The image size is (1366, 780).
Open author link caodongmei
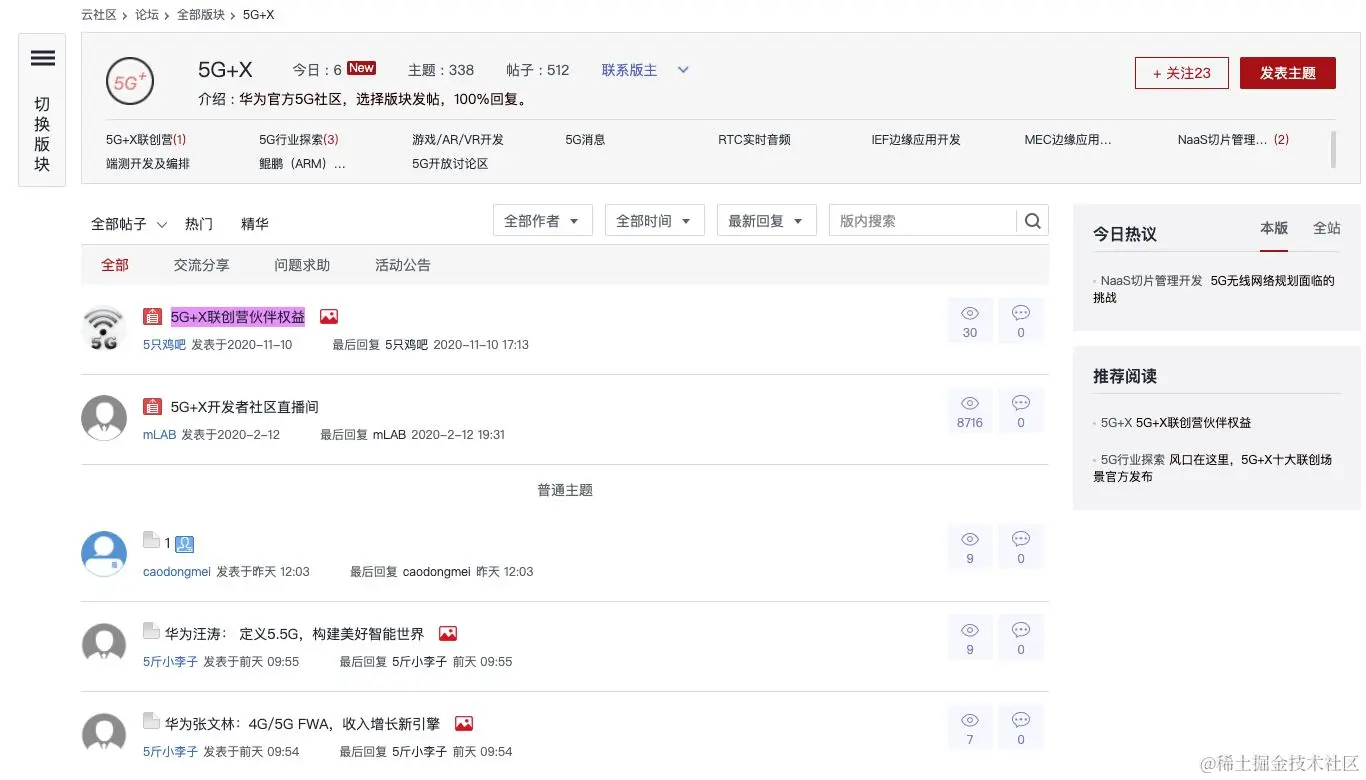tap(177, 572)
